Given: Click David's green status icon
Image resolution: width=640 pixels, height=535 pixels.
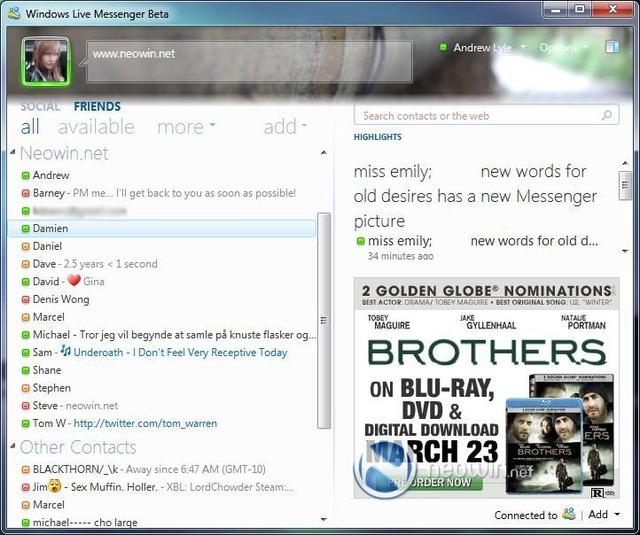Looking at the screenshot, I should pos(25,282).
